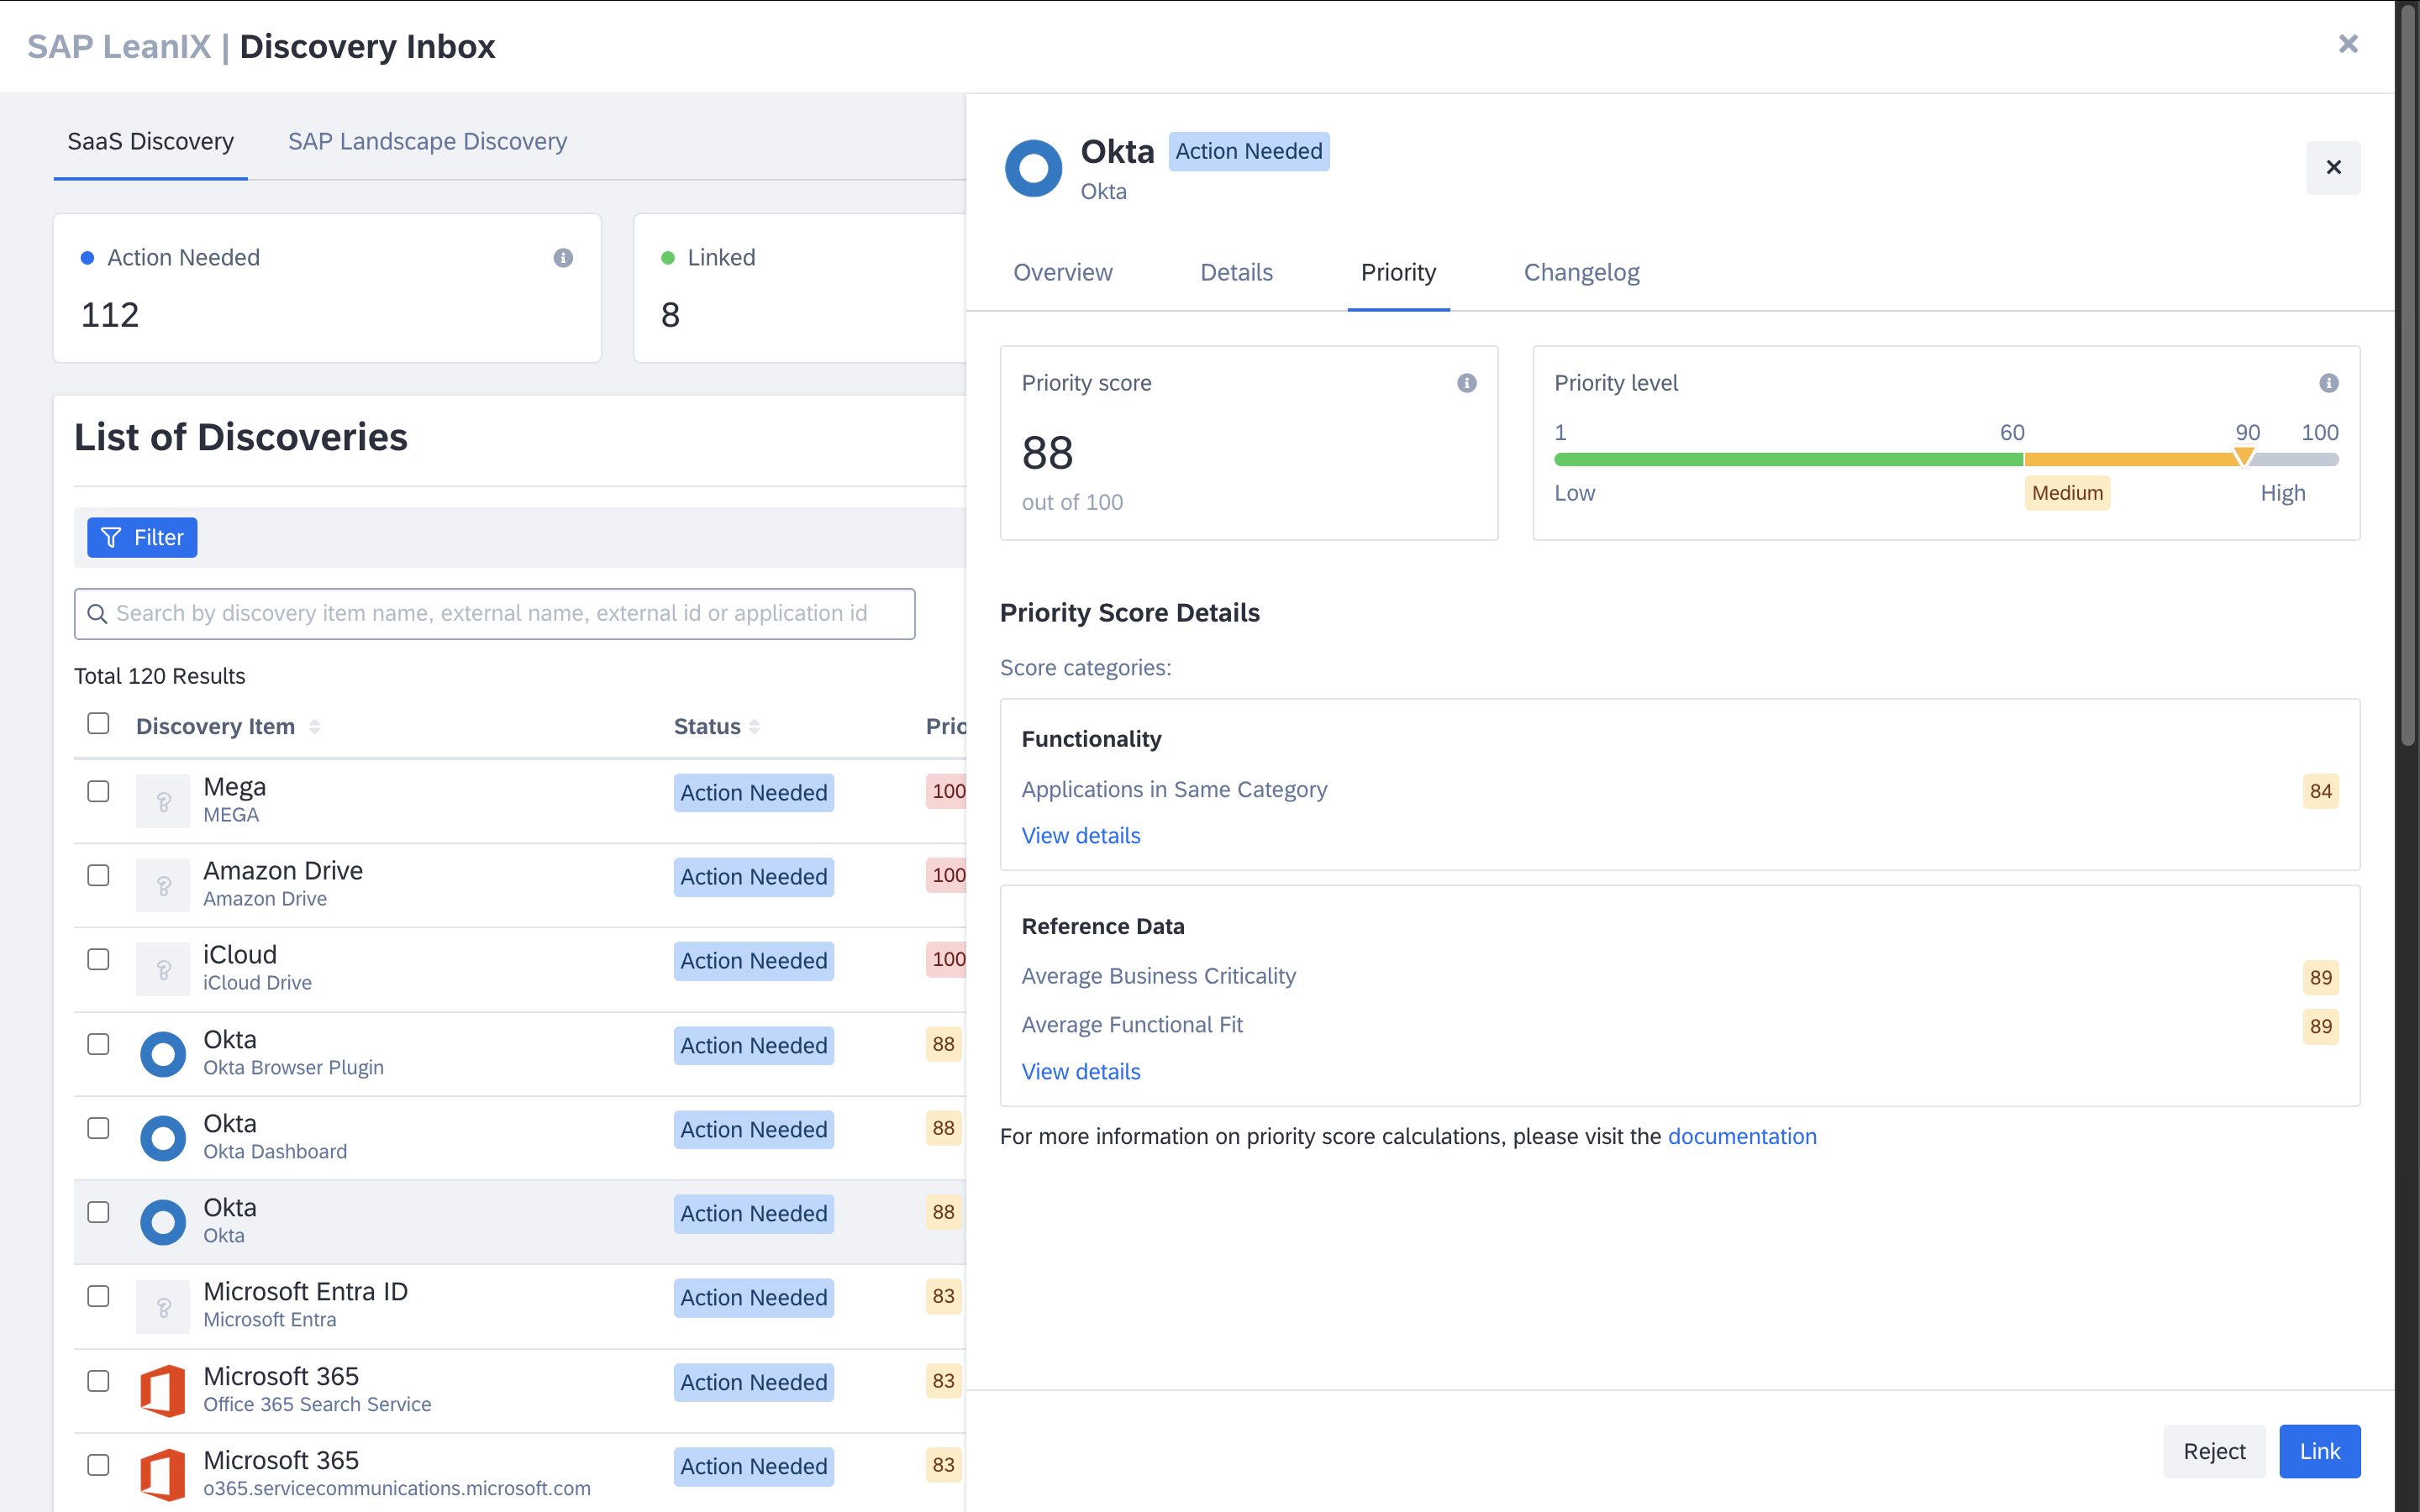Click the Action Needed badge beside Okta title

tap(1248, 151)
